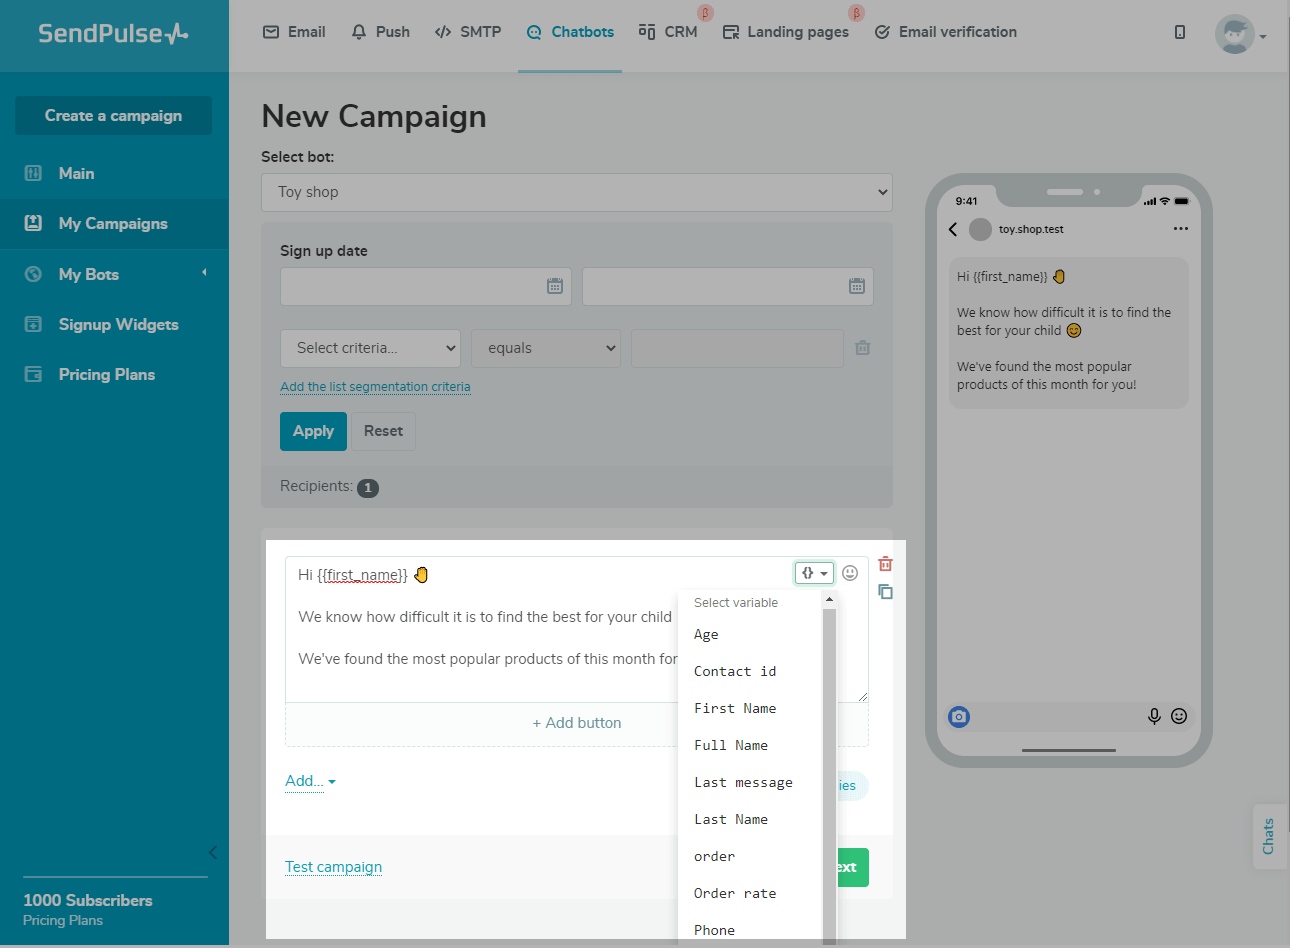Click the duplicate message copy icon
Viewport: 1290px width, 948px height.
pos(885,592)
